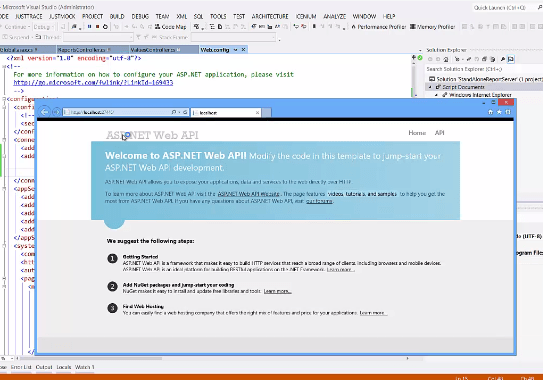Go forward in the Internet Explorer window
This screenshot has height=380, width=543.
[56, 112]
